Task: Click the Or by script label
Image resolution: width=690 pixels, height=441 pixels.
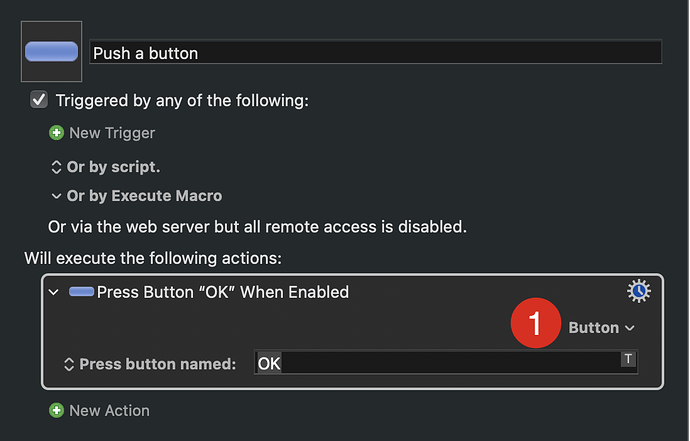Action: pyautogui.click(x=114, y=167)
